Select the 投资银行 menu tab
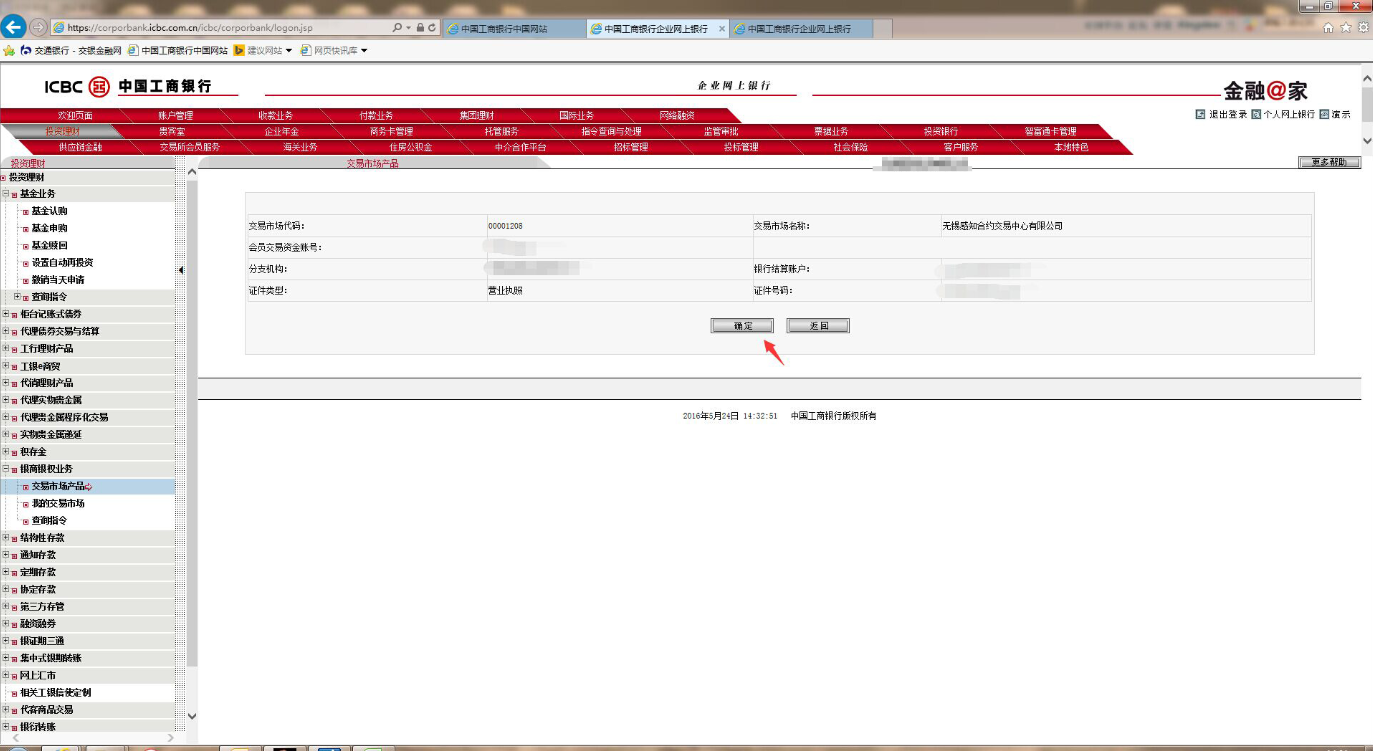This screenshot has width=1373, height=751. tap(940, 131)
